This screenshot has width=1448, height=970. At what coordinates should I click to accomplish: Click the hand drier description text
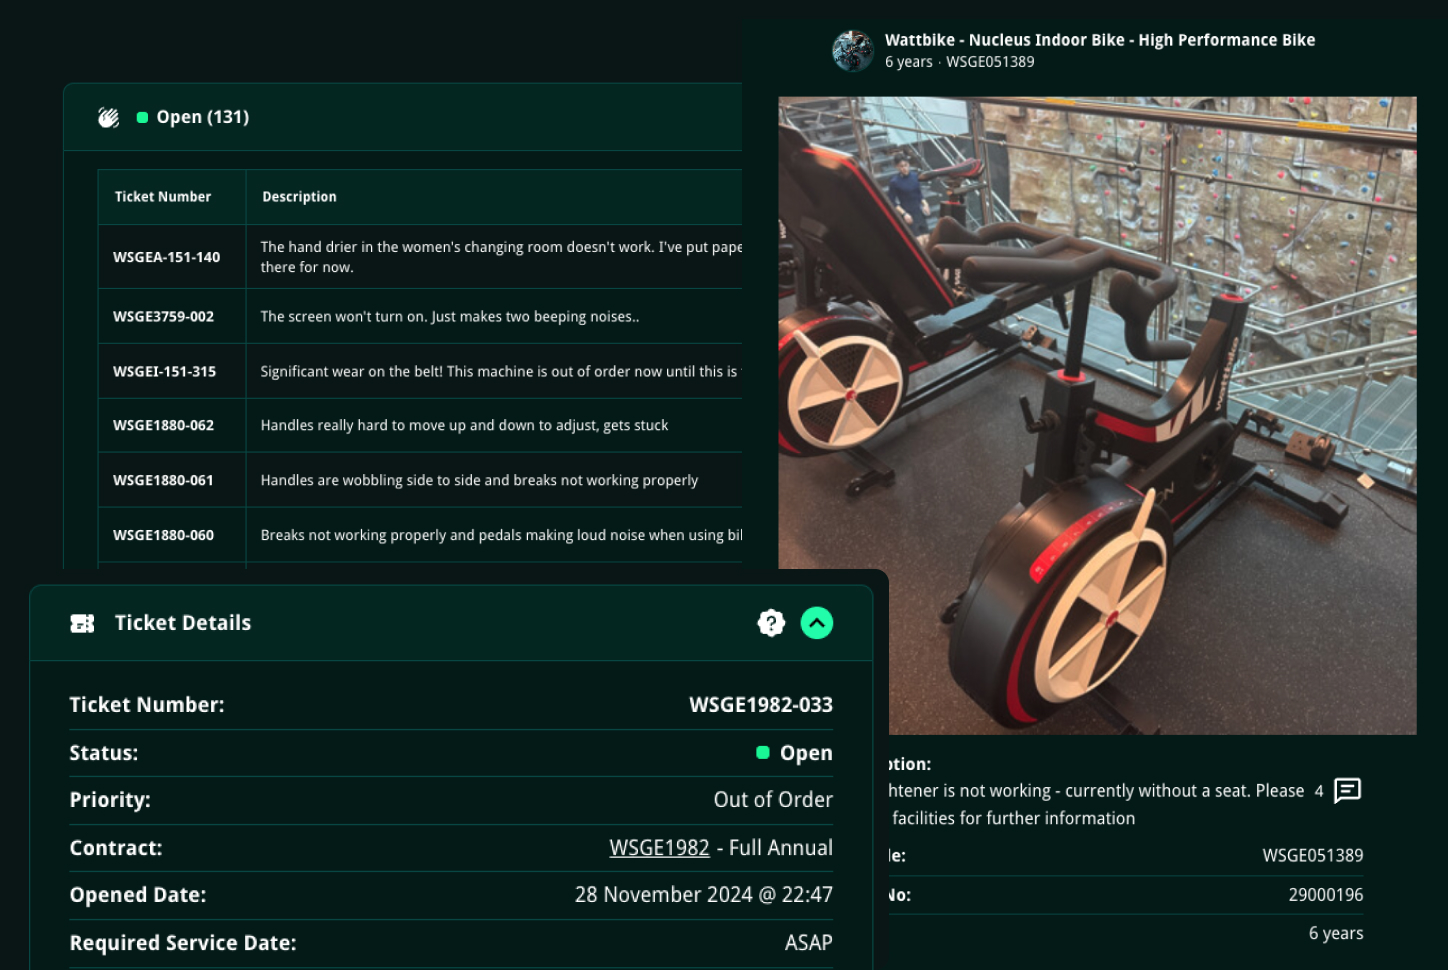(x=501, y=257)
